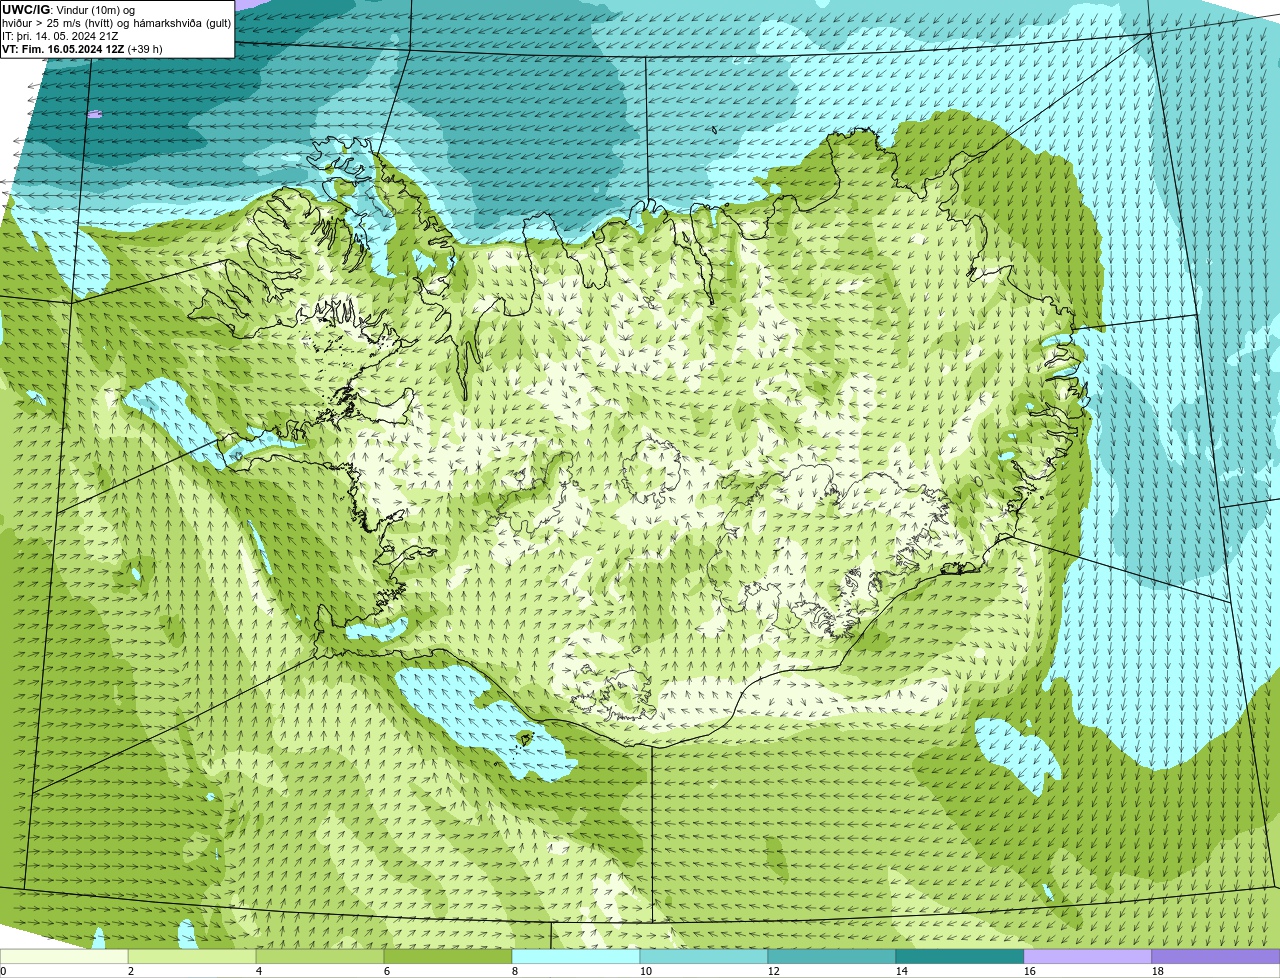This screenshot has height=978, width=1280.
Task: Select the 10–12 m/s light teal legend swatch
Action: click(704, 956)
